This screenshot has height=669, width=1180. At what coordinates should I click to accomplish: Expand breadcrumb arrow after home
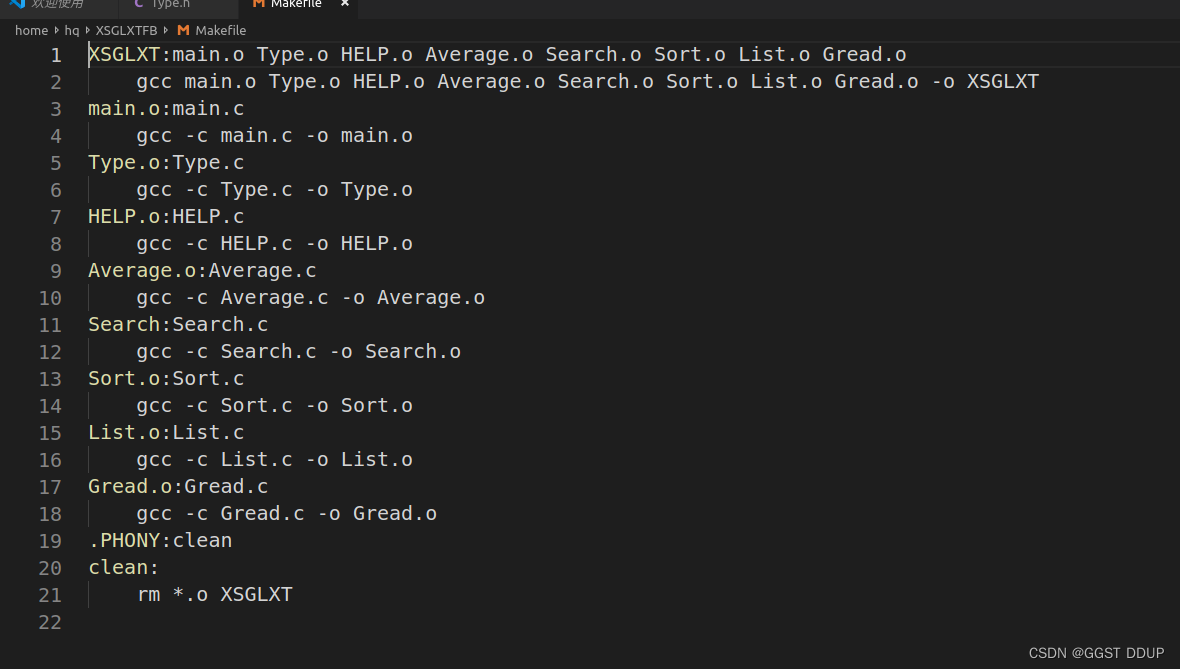click(x=56, y=30)
